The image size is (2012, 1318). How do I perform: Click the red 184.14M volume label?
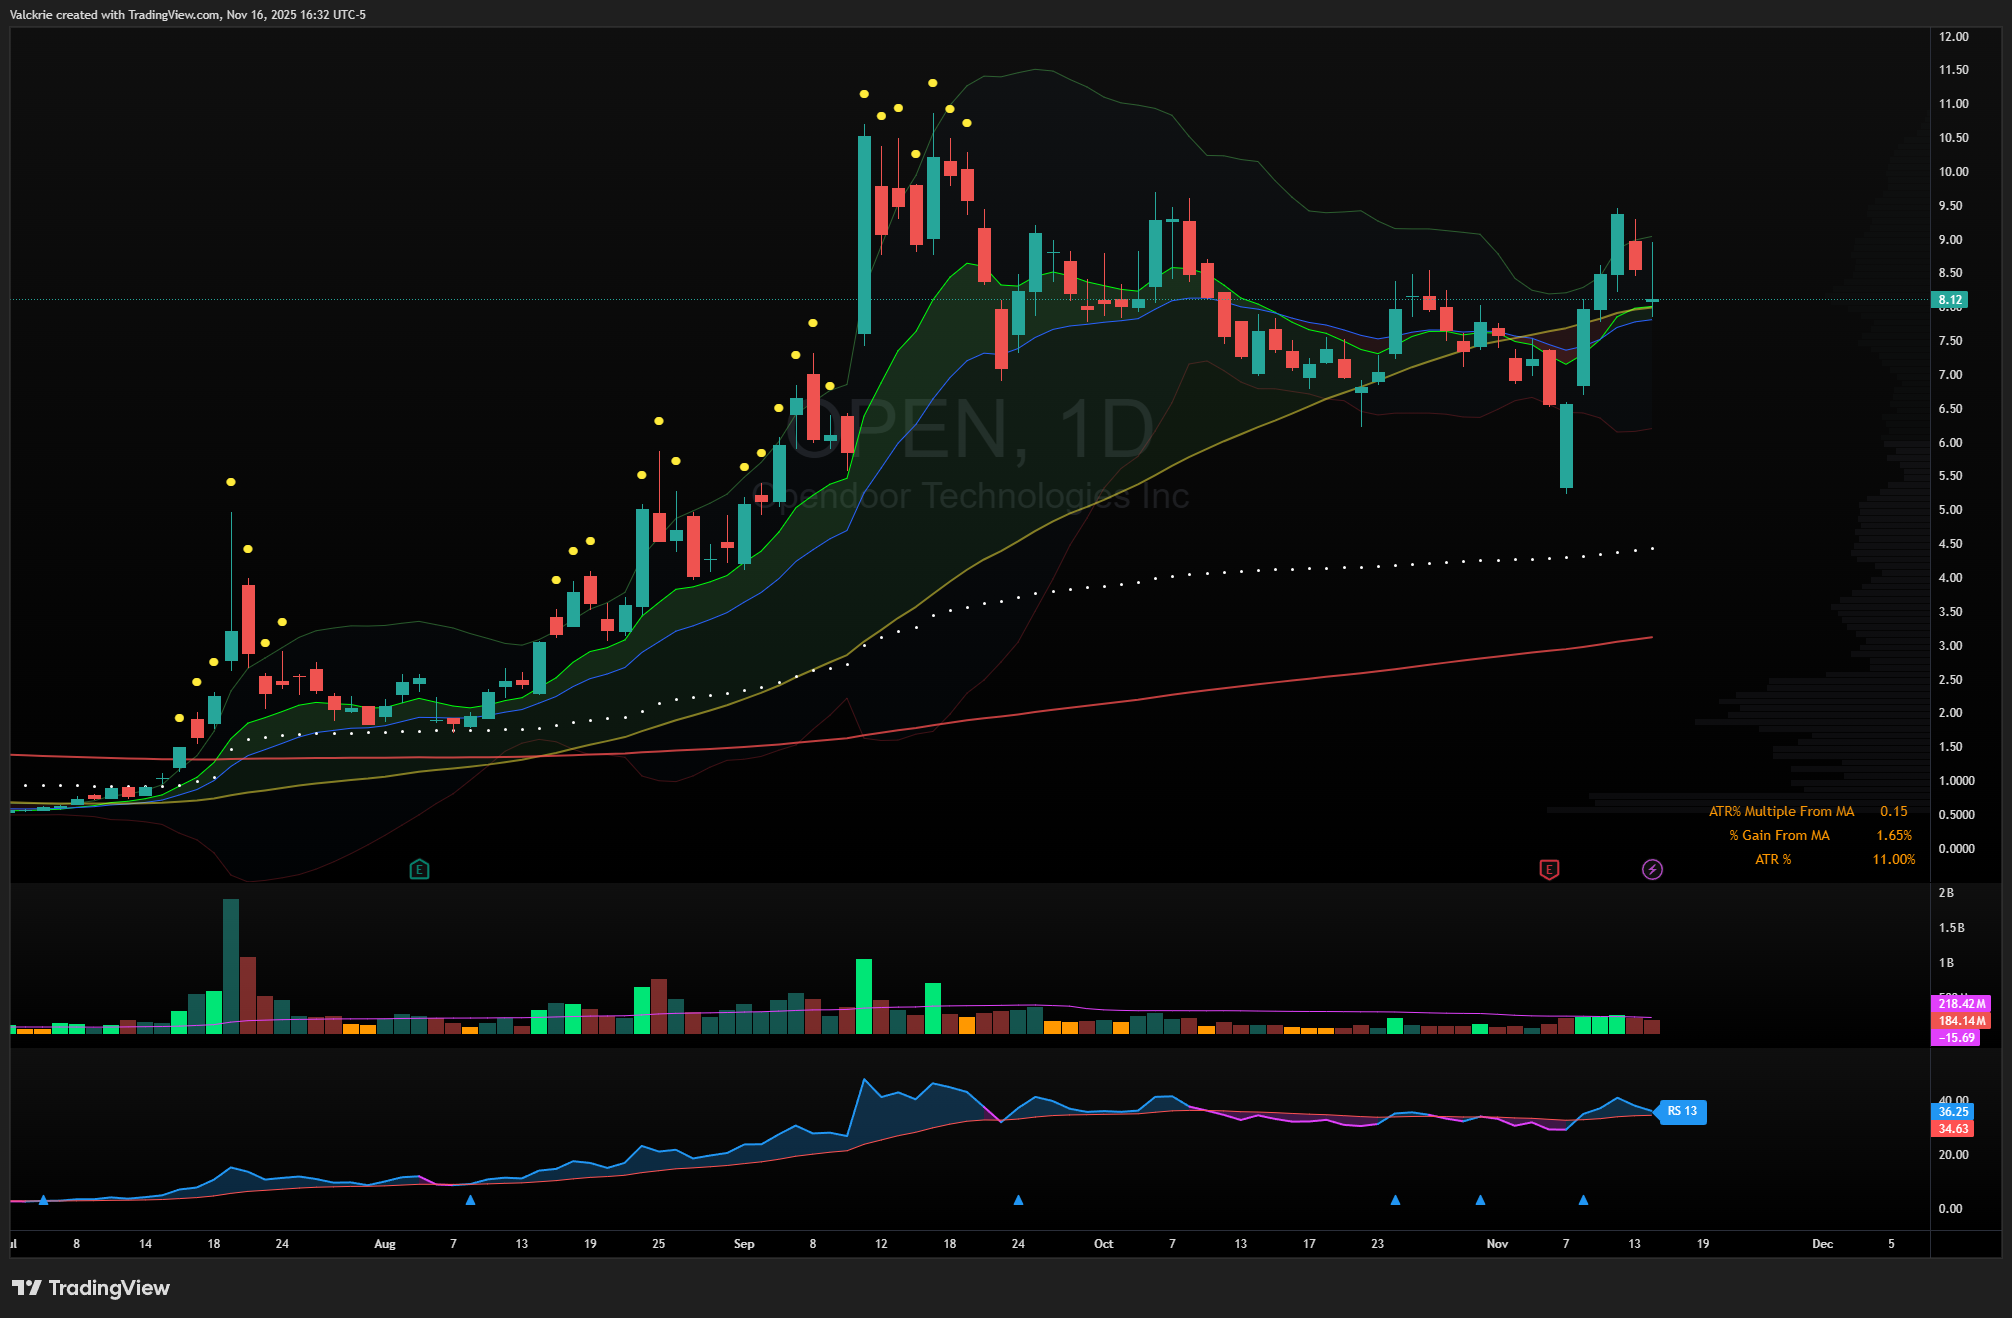pyautogui.click(x=1961, y=1021)
